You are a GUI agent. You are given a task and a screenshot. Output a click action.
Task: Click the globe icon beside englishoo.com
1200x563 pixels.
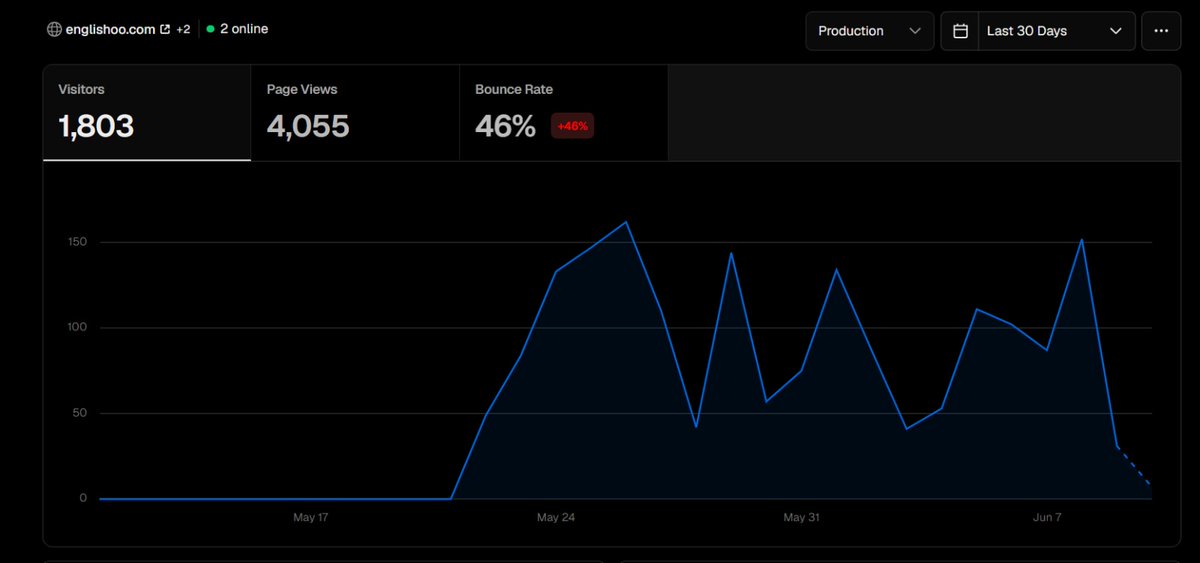pos(54,30)
